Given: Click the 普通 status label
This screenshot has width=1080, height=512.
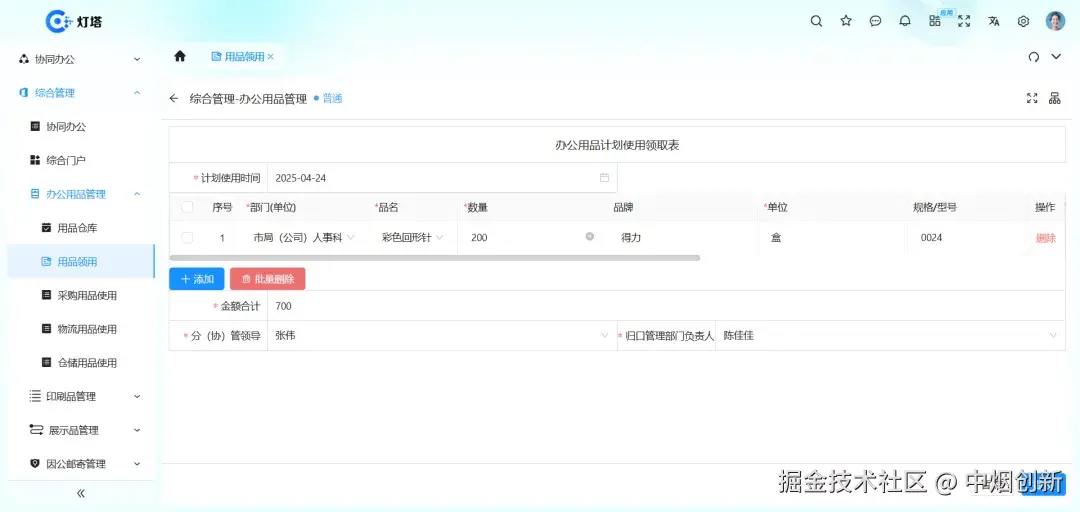Looking at the screenshot, I should point(332,99).
